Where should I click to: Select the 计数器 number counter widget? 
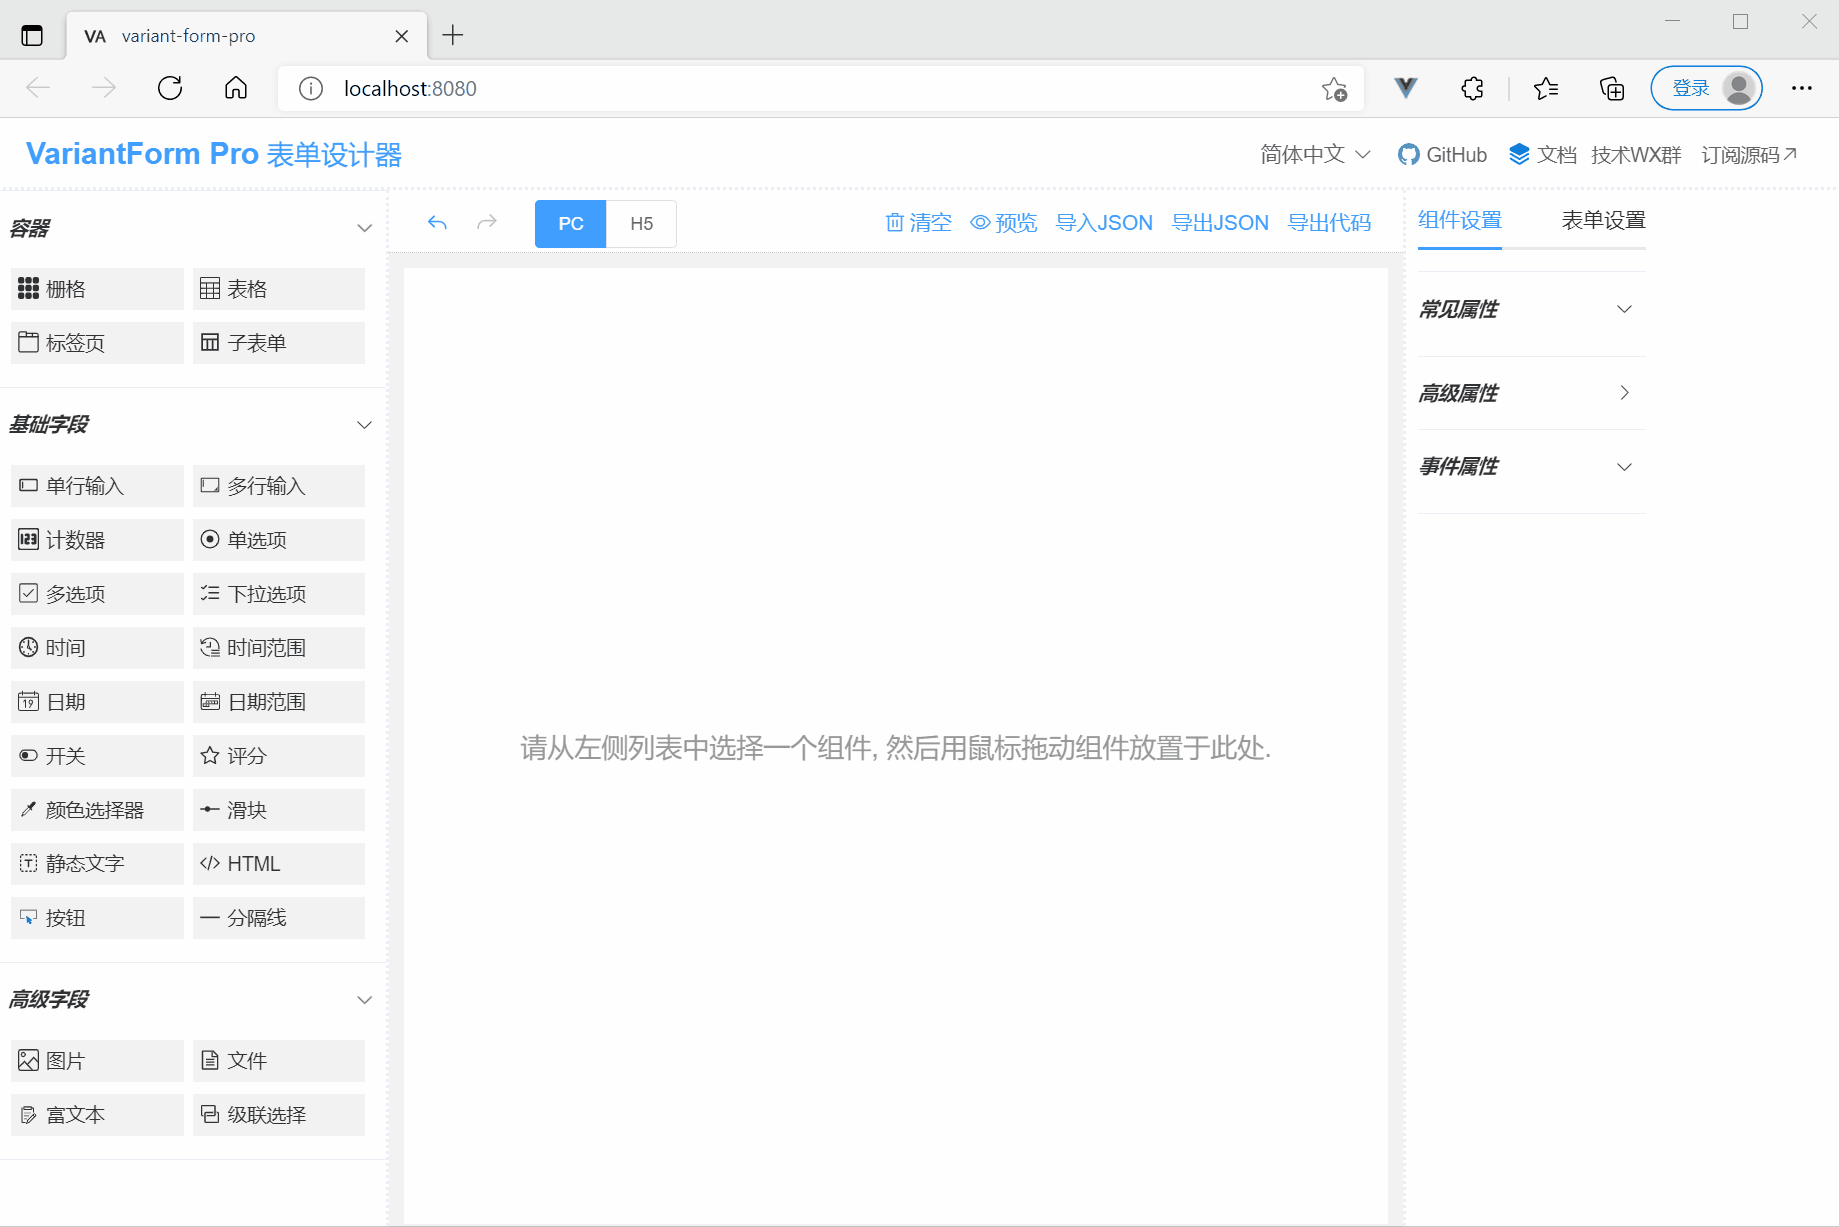pyautogui.click(x=97, y=540)
